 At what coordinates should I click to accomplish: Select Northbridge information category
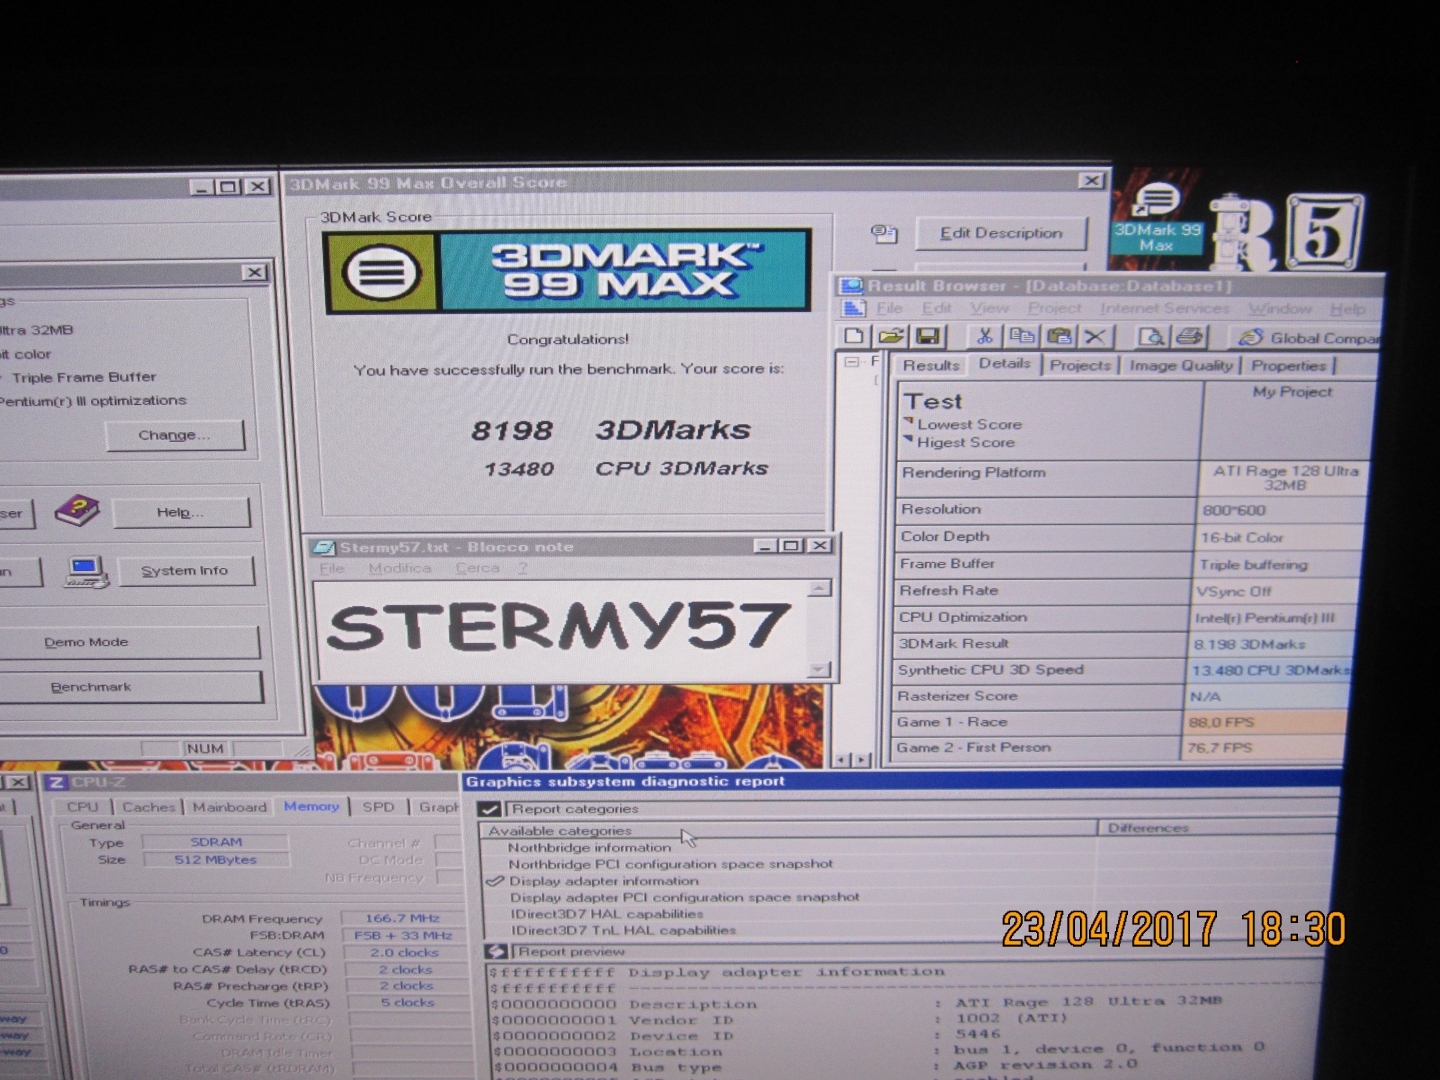pos(590,847)
